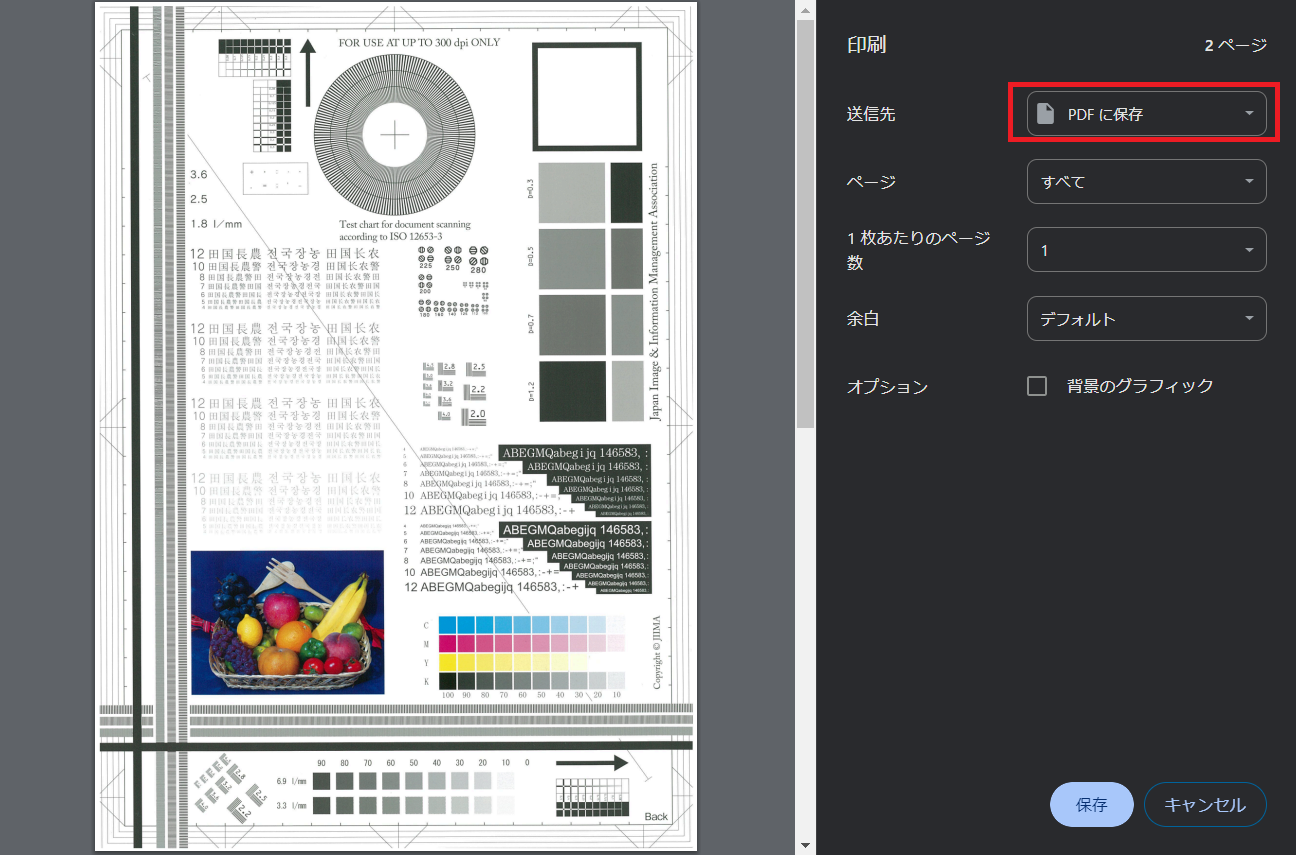Screen dimensions: 1296x855
Task: Click the PDF file icon in destination selector
Action: 1043,113
